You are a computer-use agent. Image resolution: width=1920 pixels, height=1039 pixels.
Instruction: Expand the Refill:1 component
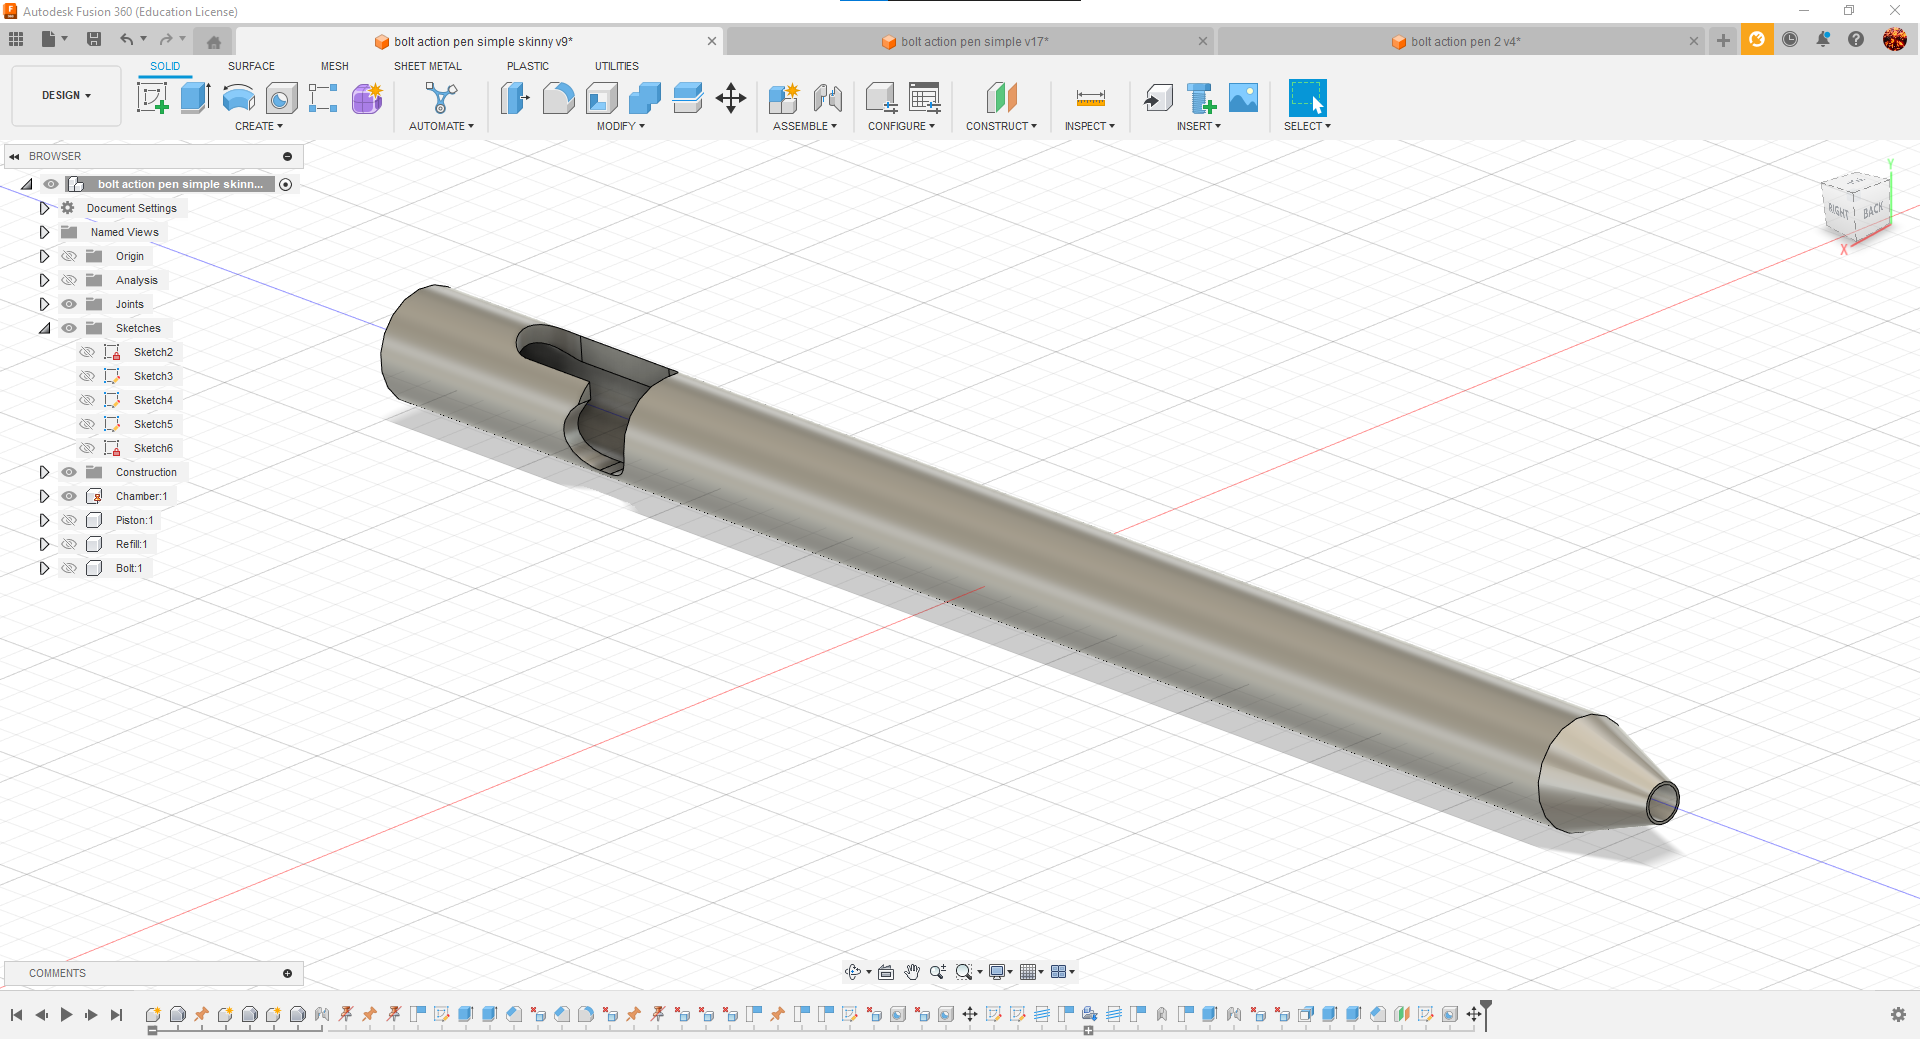tap(44, 544)
